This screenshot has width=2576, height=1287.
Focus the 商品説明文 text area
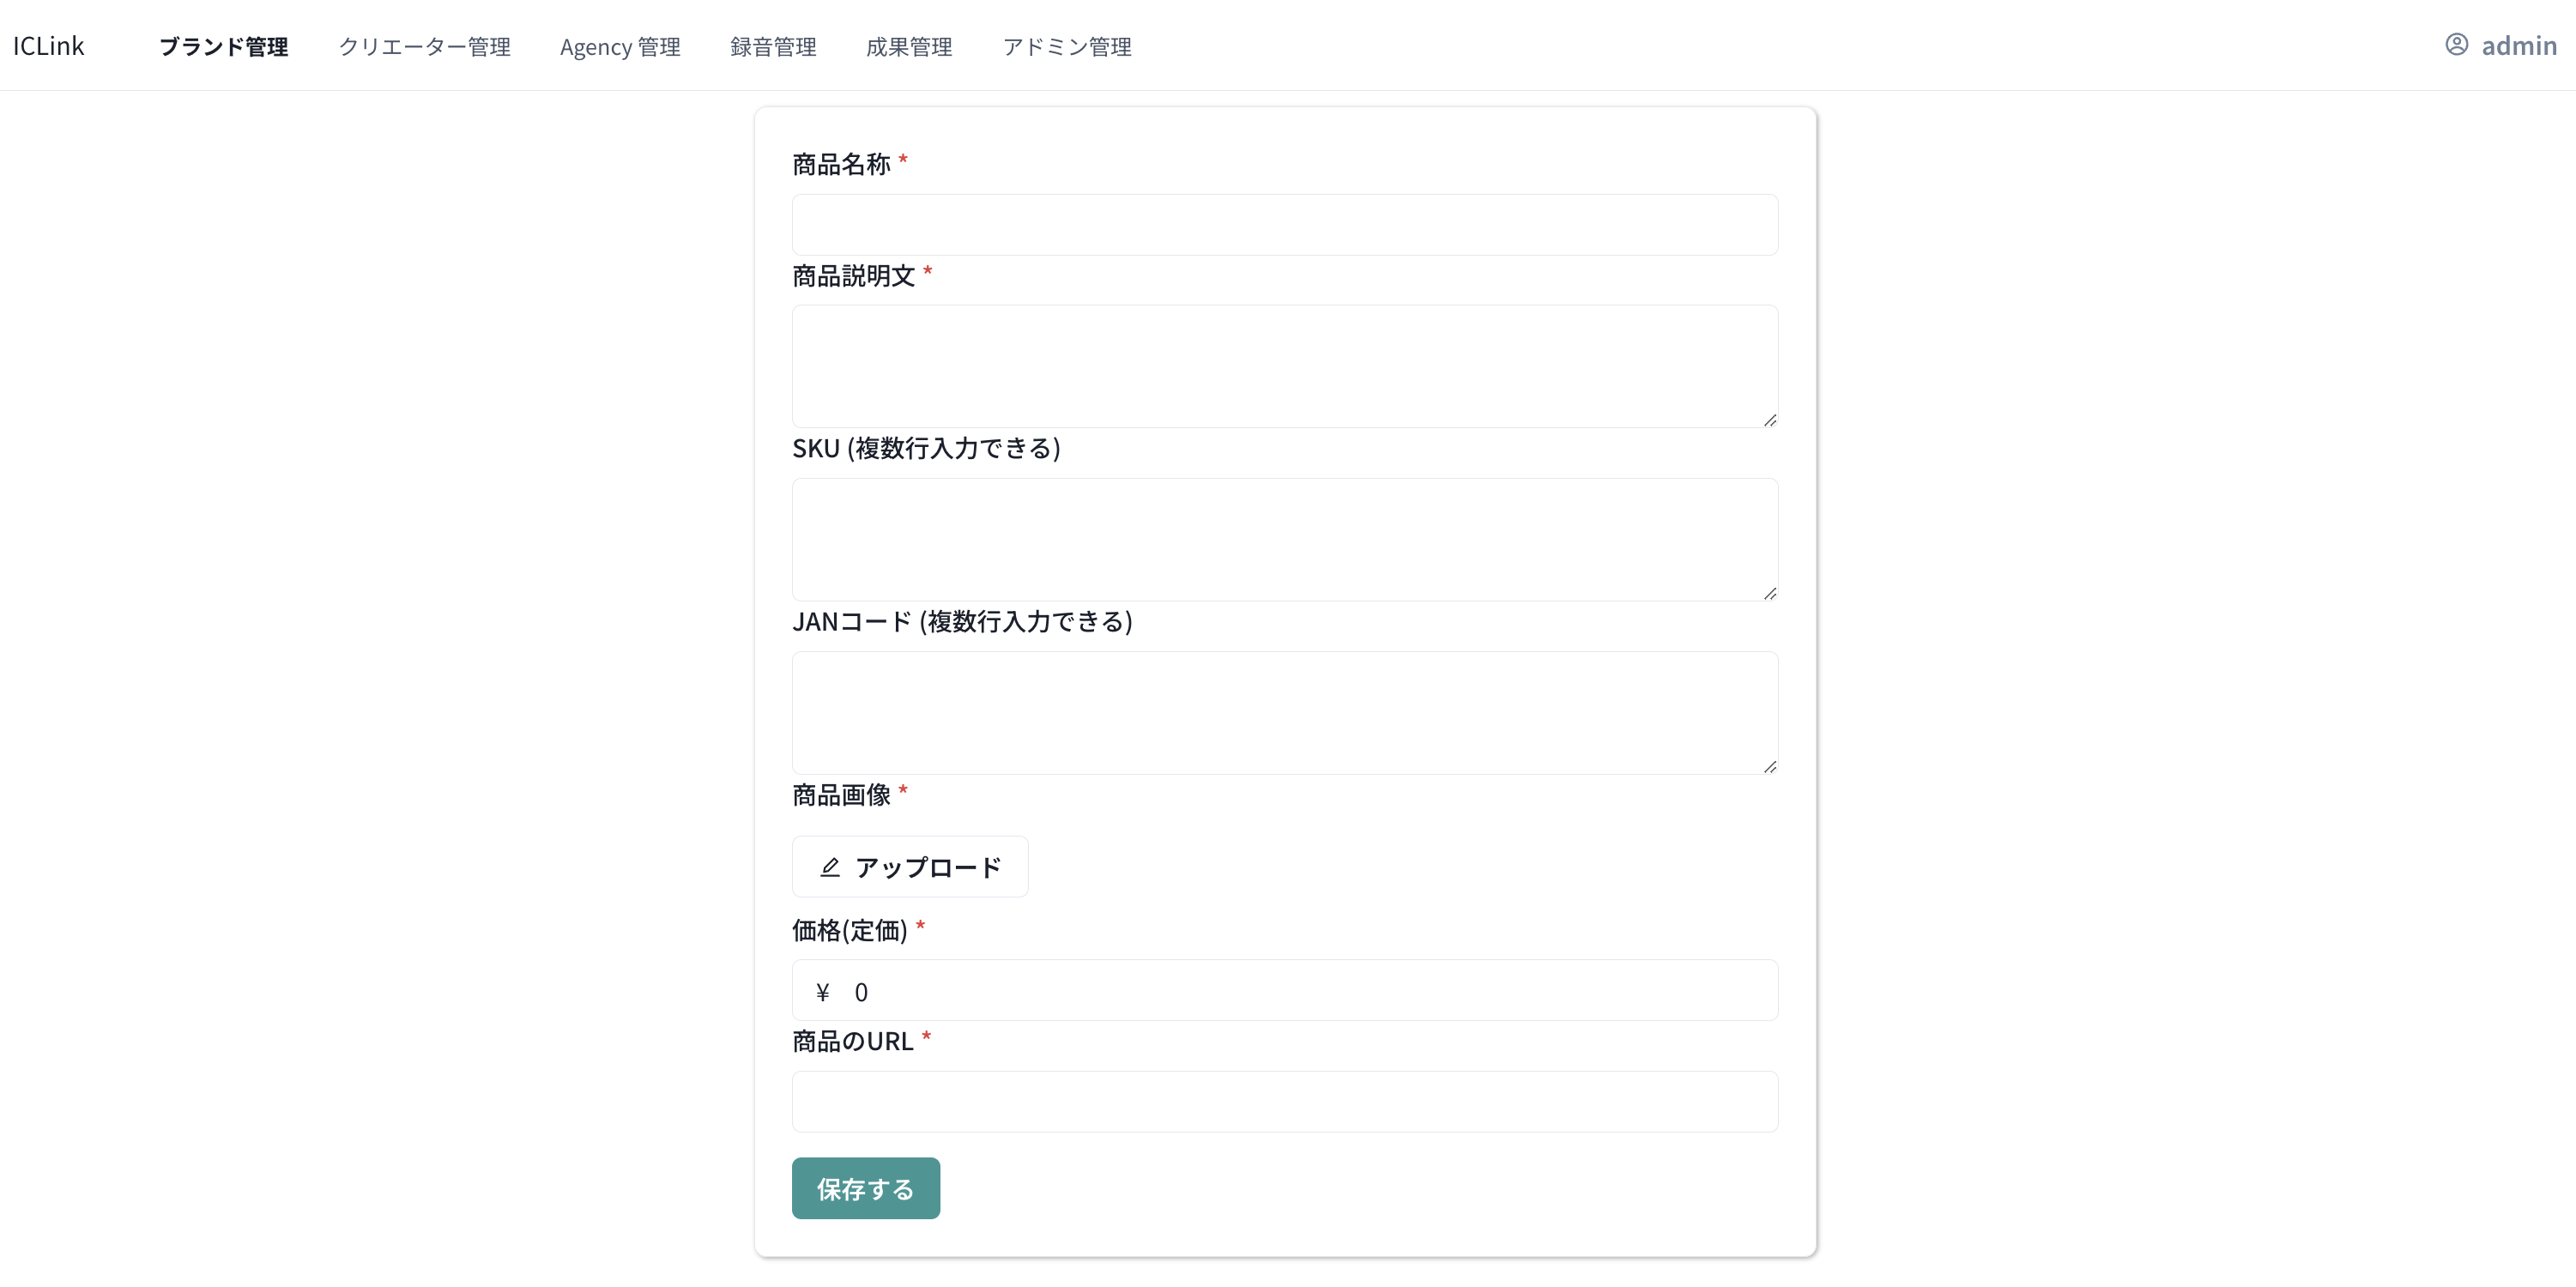click(x=1285, y=366)
